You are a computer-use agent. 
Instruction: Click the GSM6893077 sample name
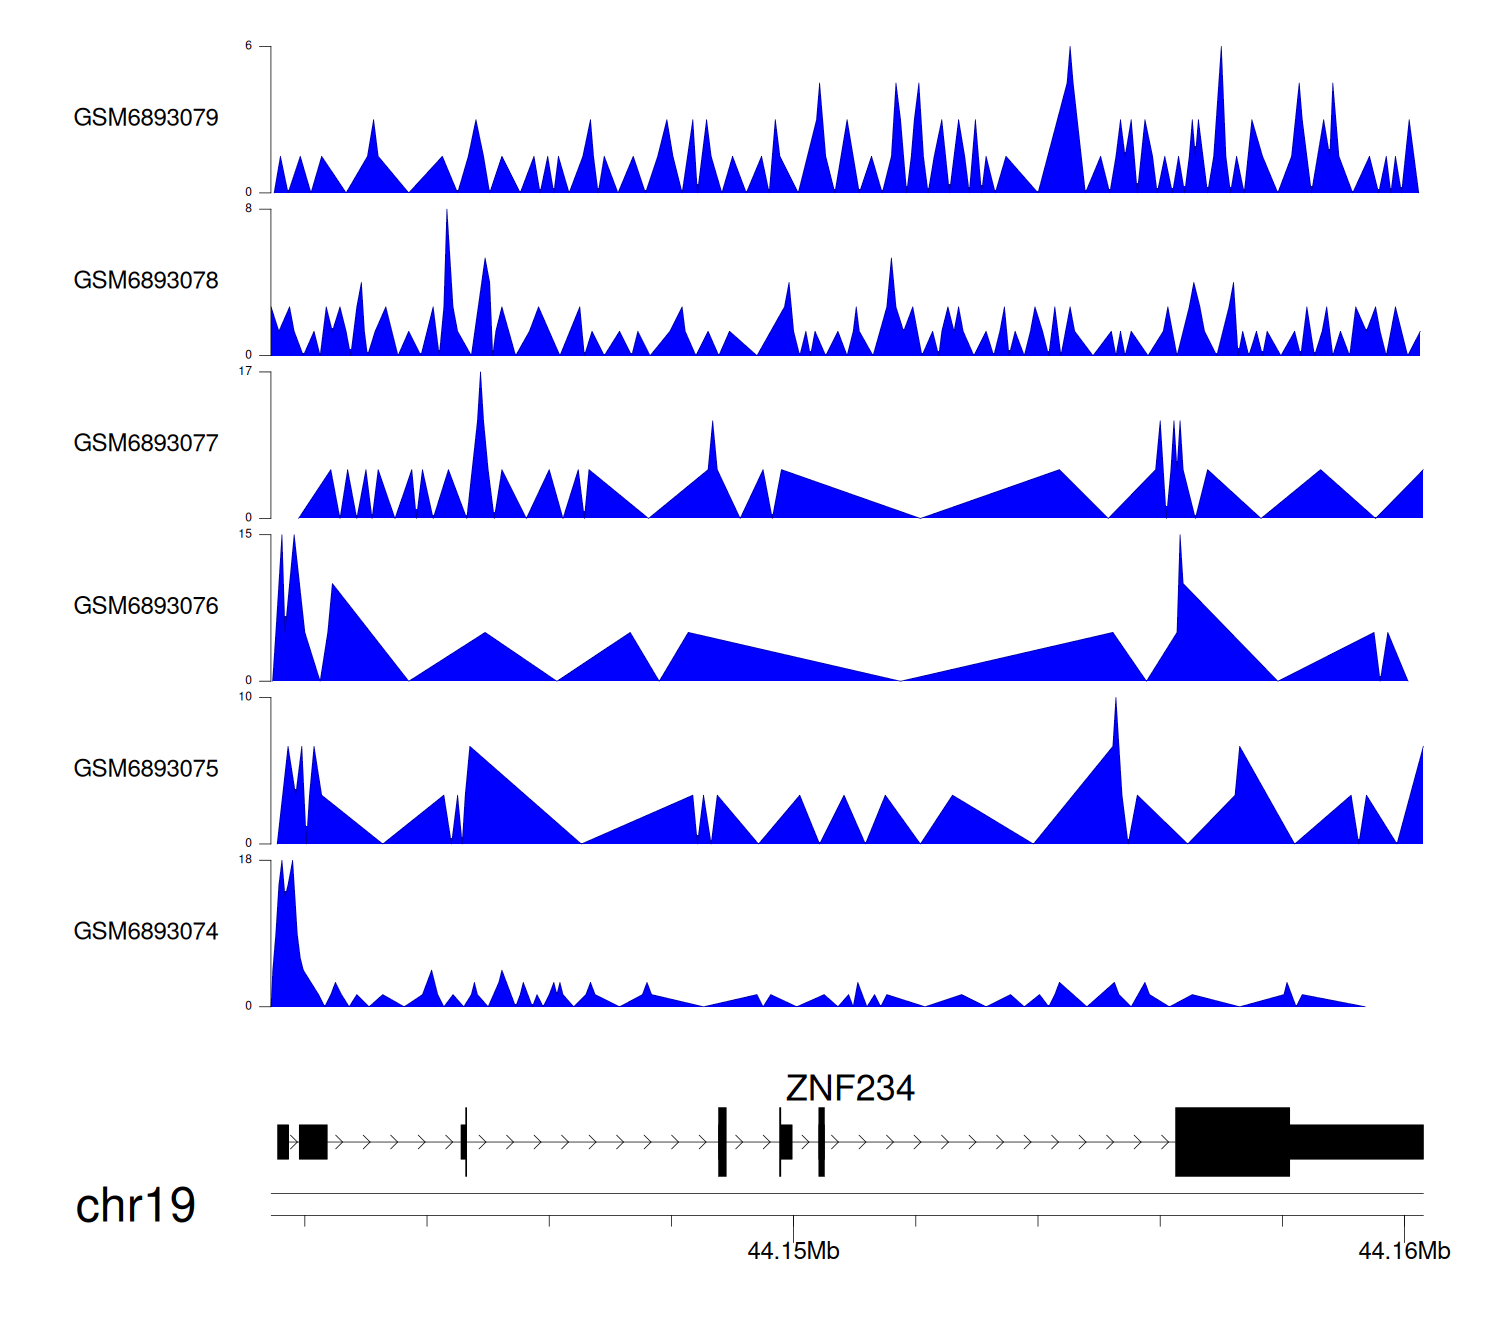click(146, 444)
